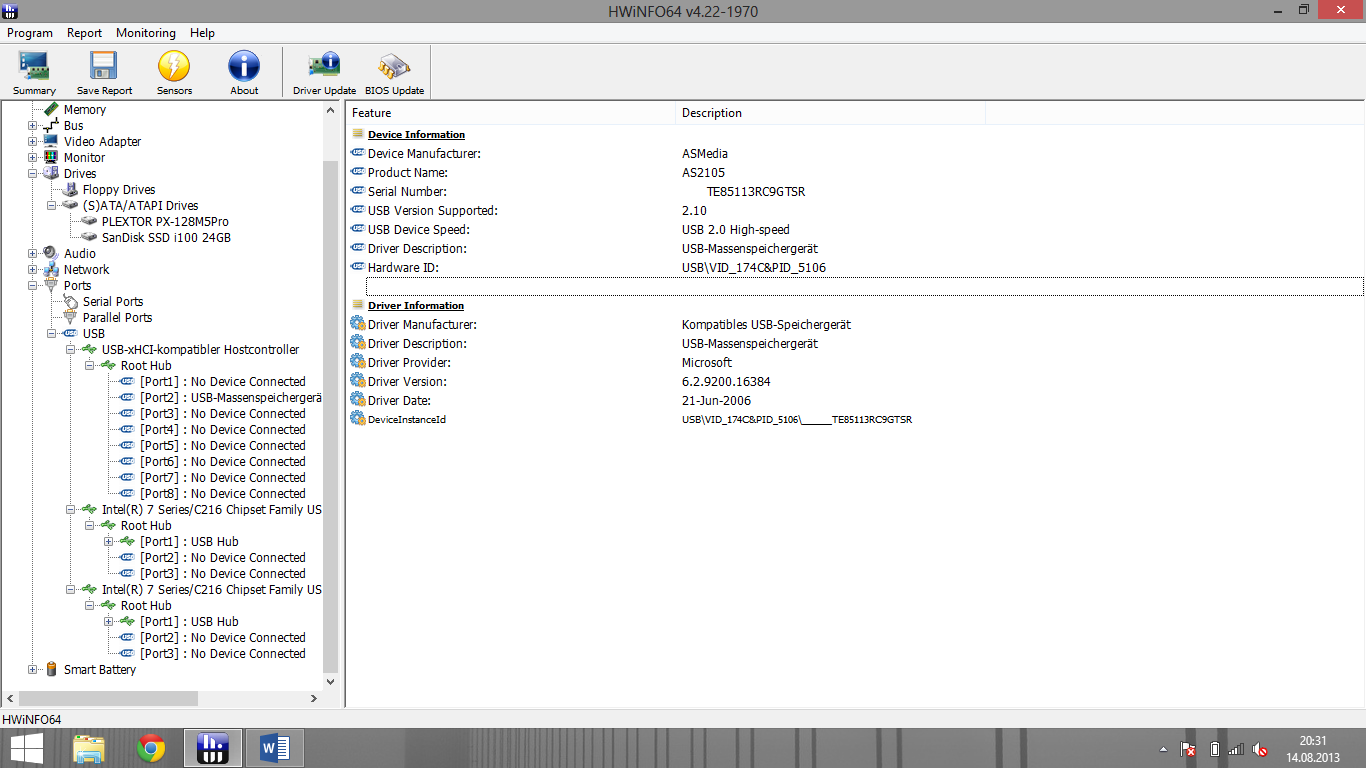Viewport: 1366px width, 768px height.
Task: Select the Bus tree node
Action: coord(73,126)
